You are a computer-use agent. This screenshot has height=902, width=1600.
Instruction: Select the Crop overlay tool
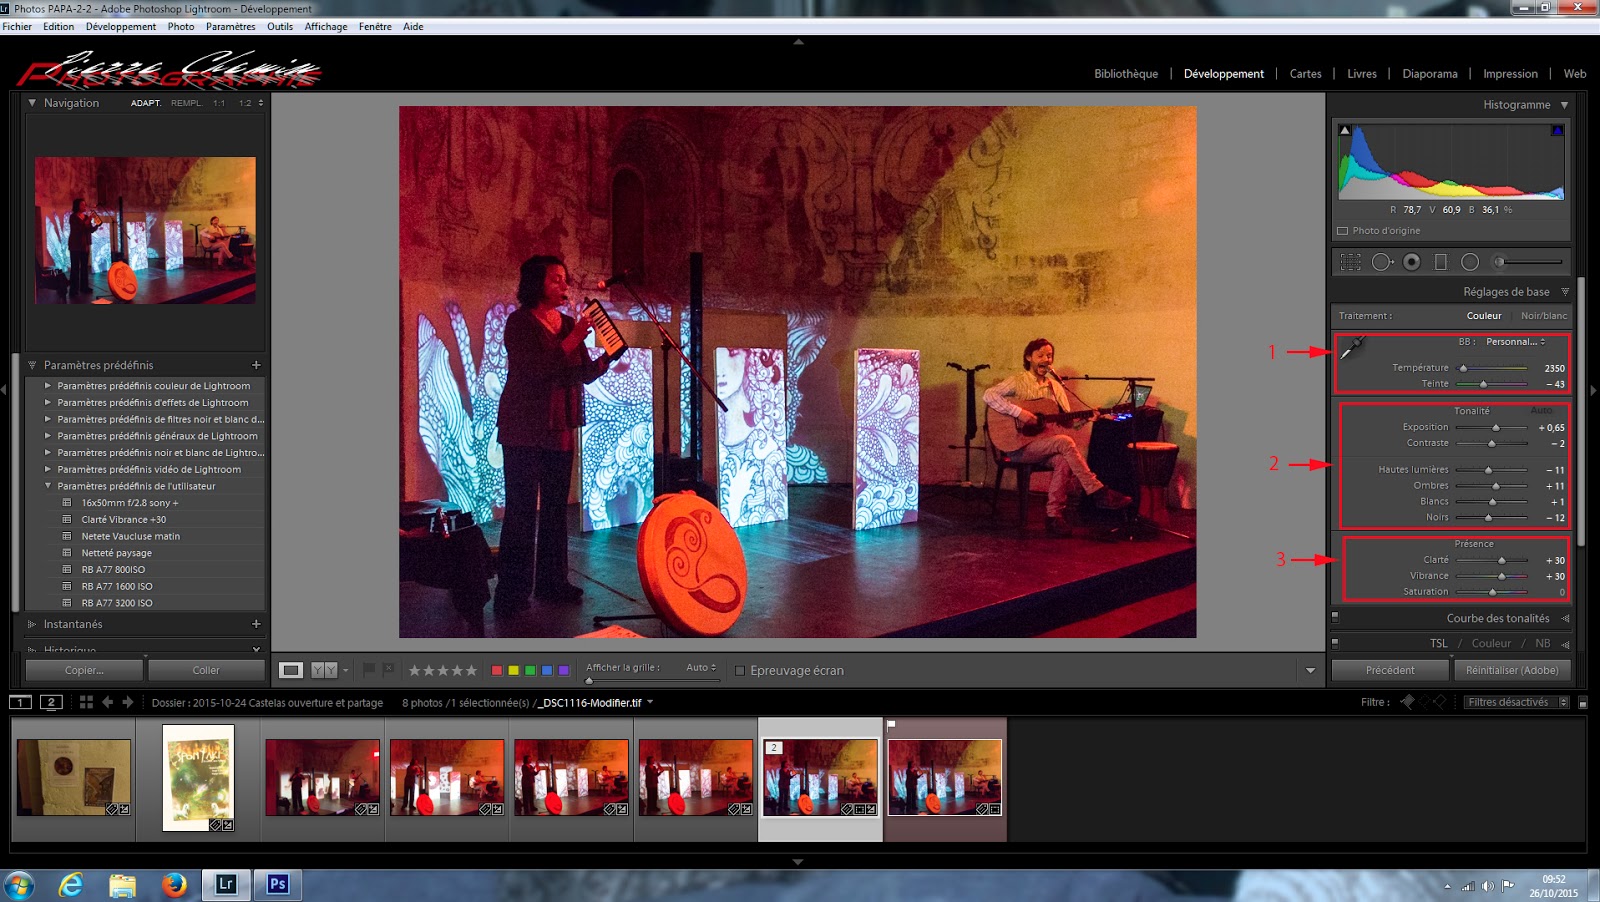click(1350, 262)
